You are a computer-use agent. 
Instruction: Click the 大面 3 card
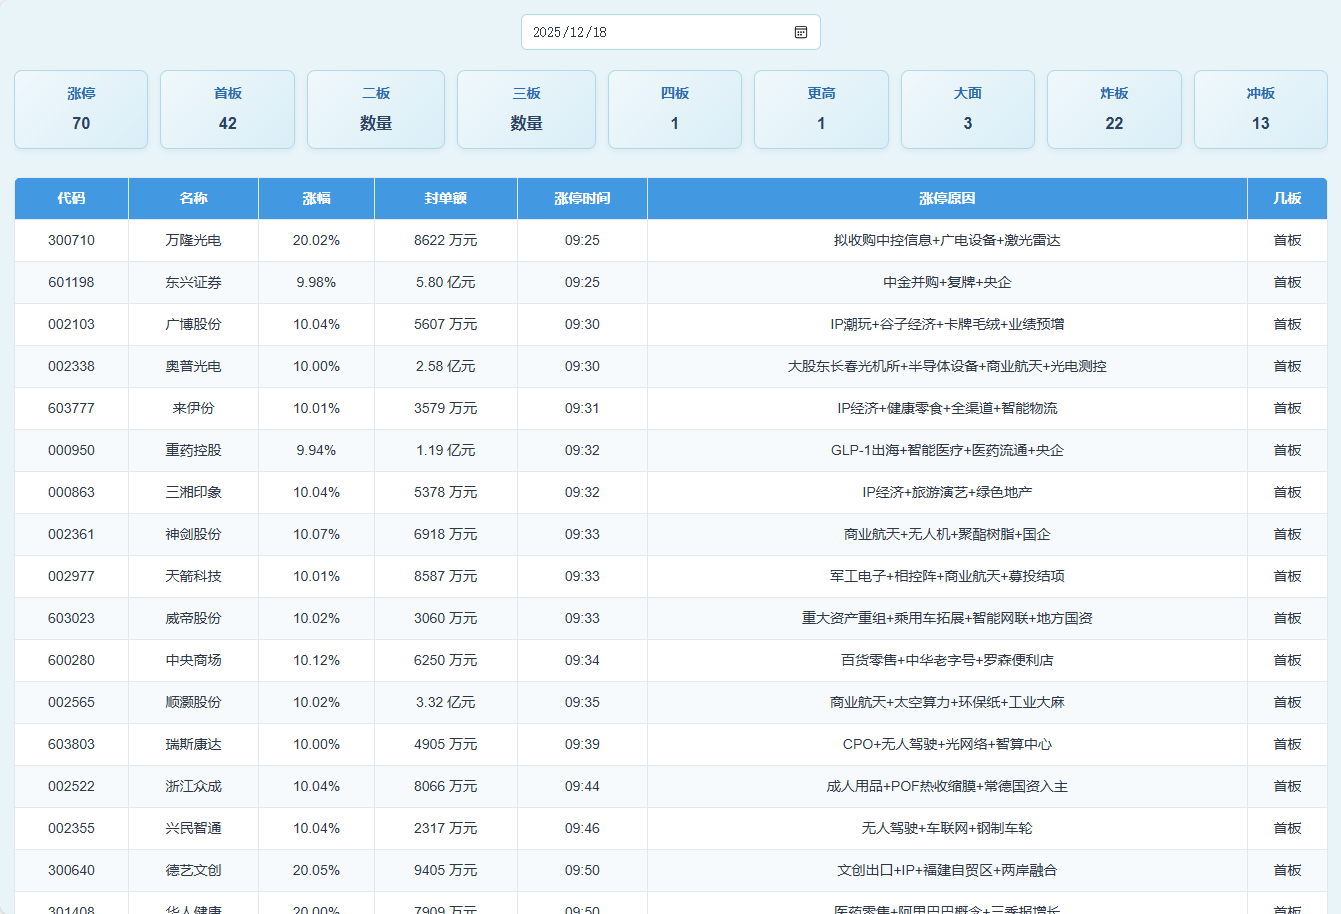[967, 109]
